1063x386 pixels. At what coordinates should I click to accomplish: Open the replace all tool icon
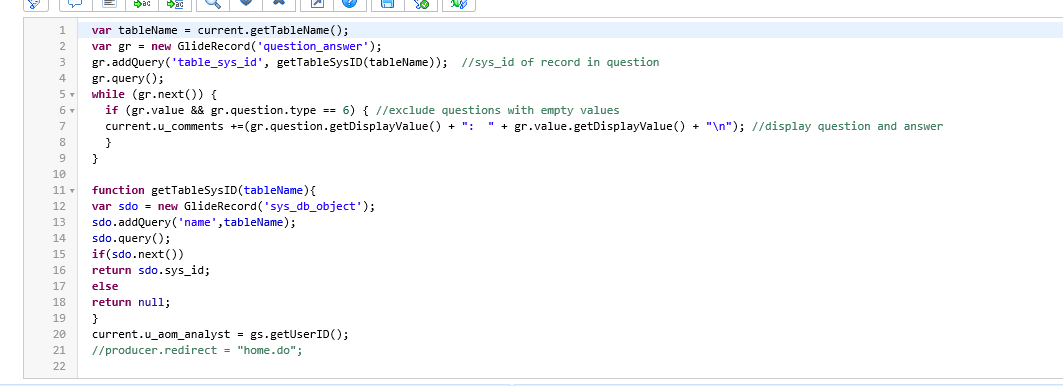coord(174,3)
